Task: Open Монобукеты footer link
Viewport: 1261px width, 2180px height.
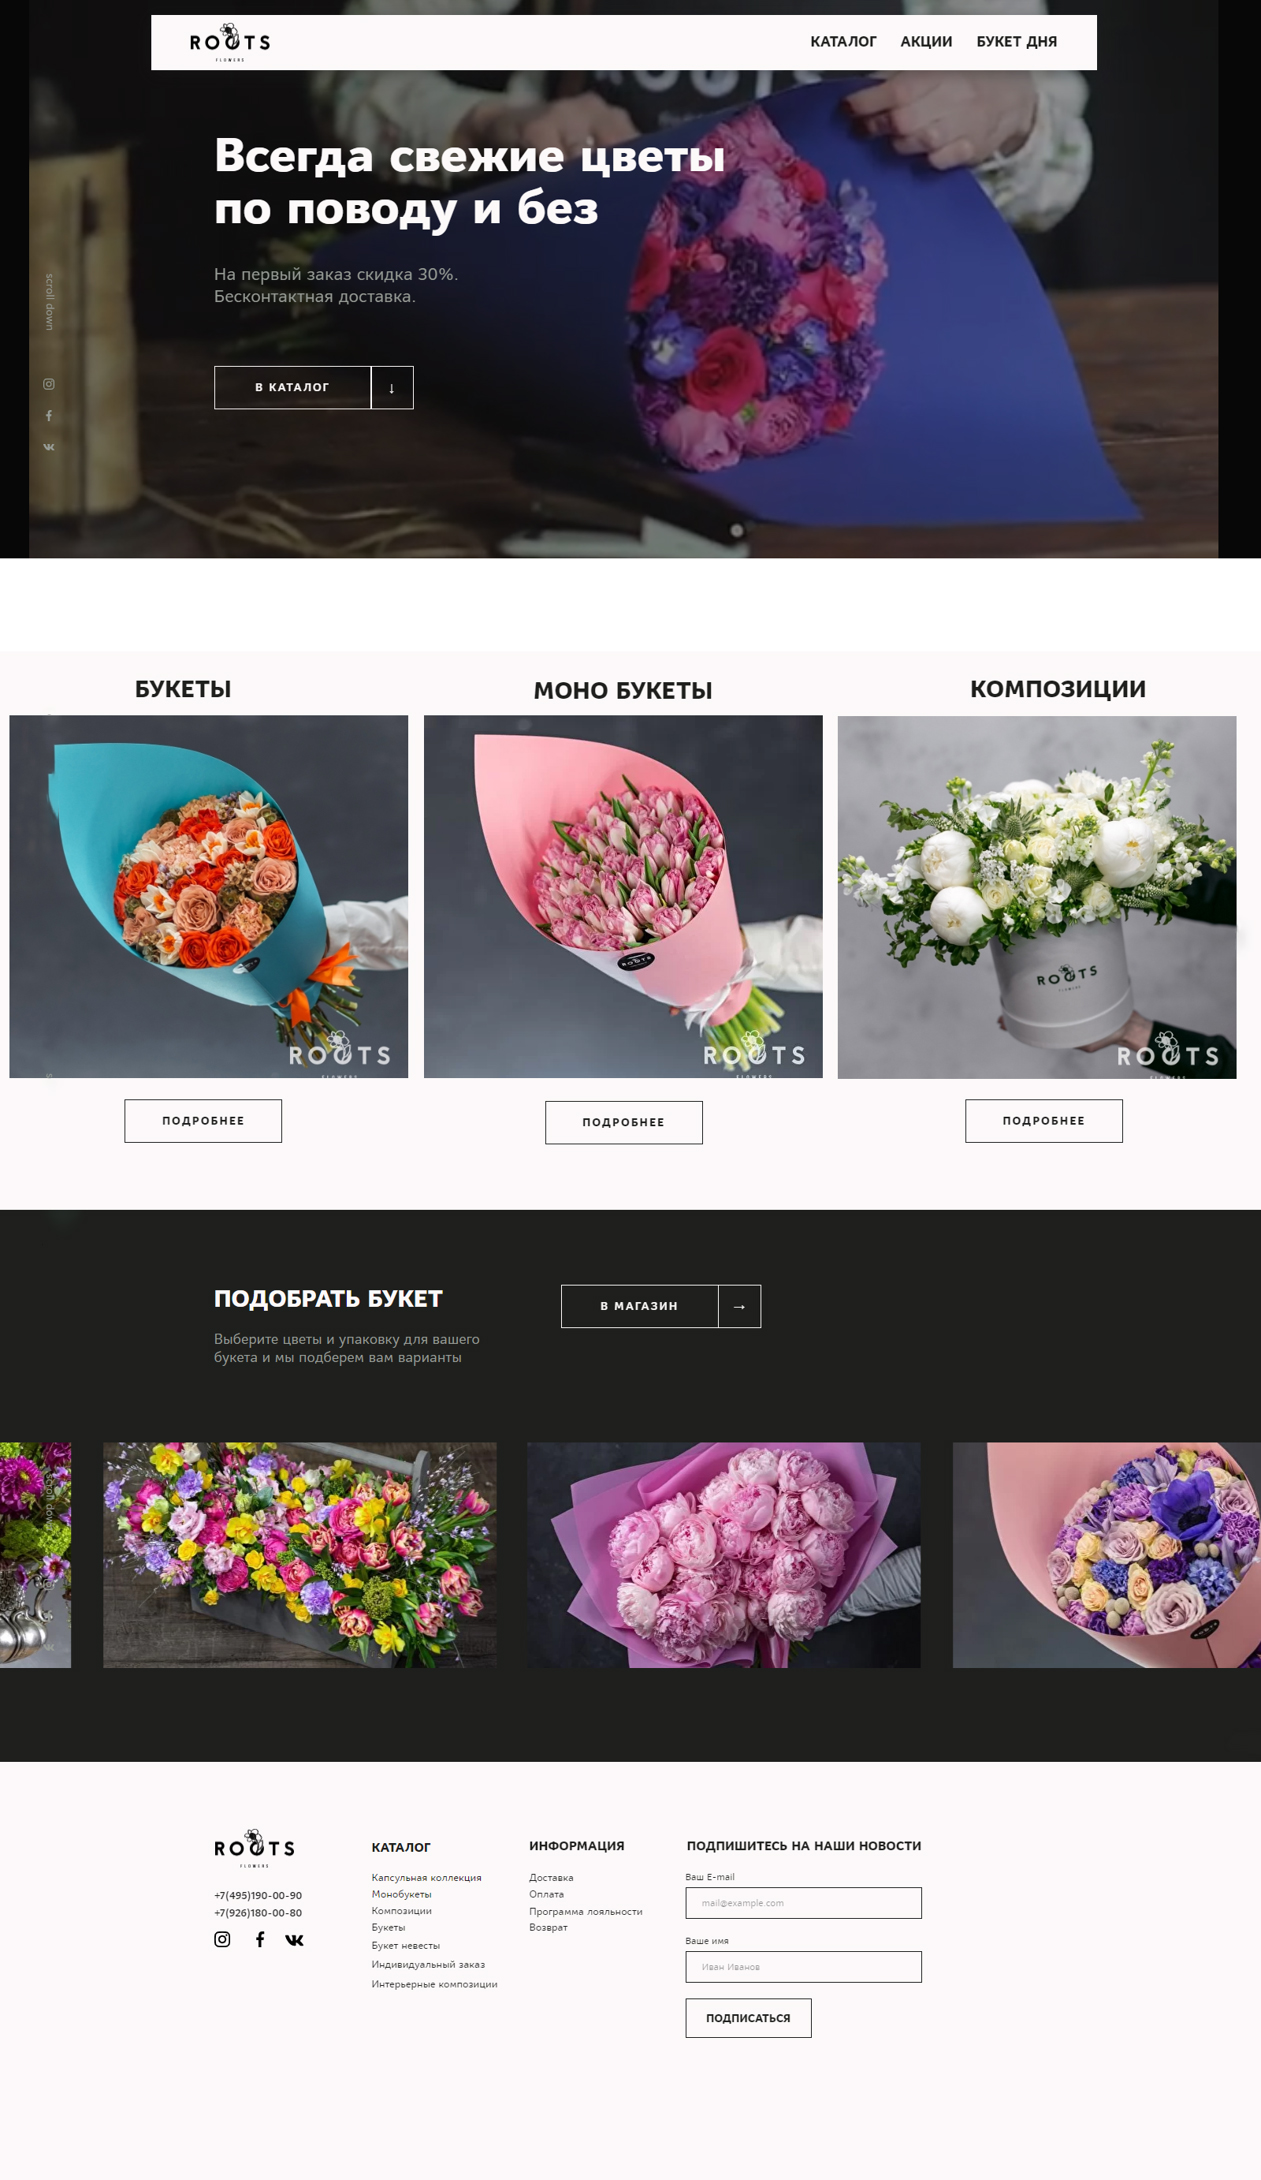Action: click(x=401, y=1894)
